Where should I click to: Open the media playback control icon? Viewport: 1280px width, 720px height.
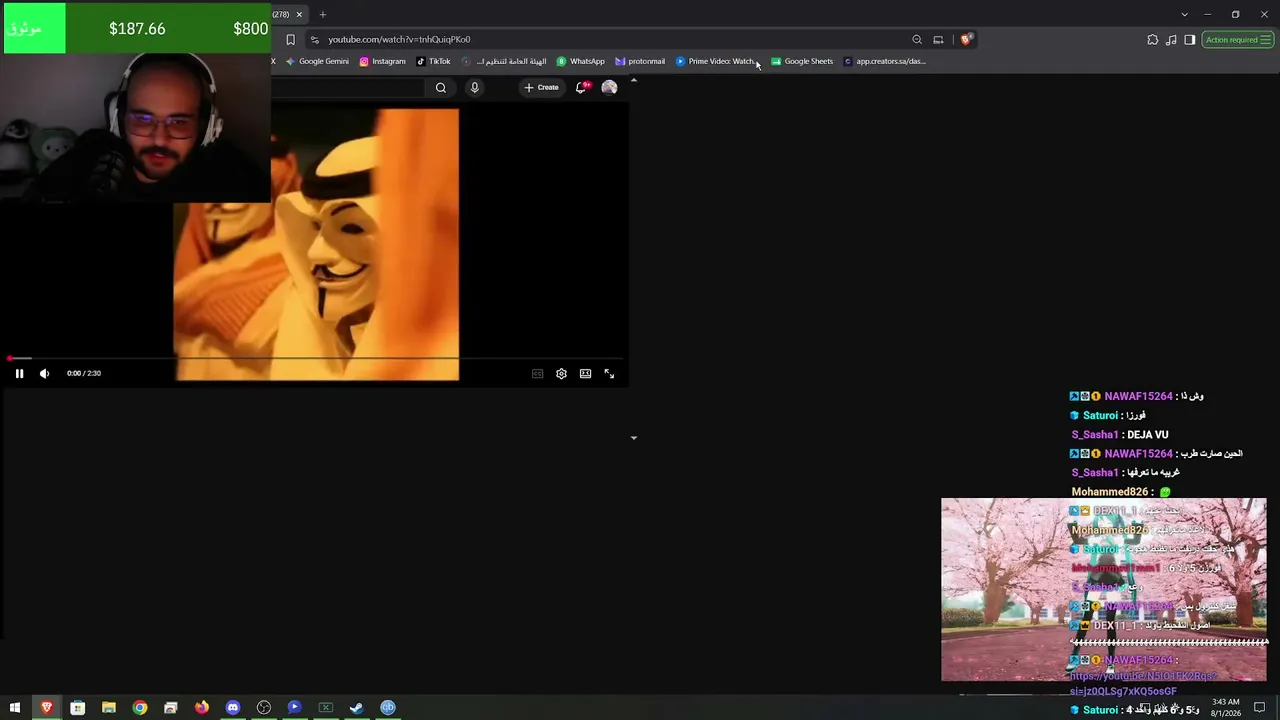pyautogui.click(x=1171, y=40)
